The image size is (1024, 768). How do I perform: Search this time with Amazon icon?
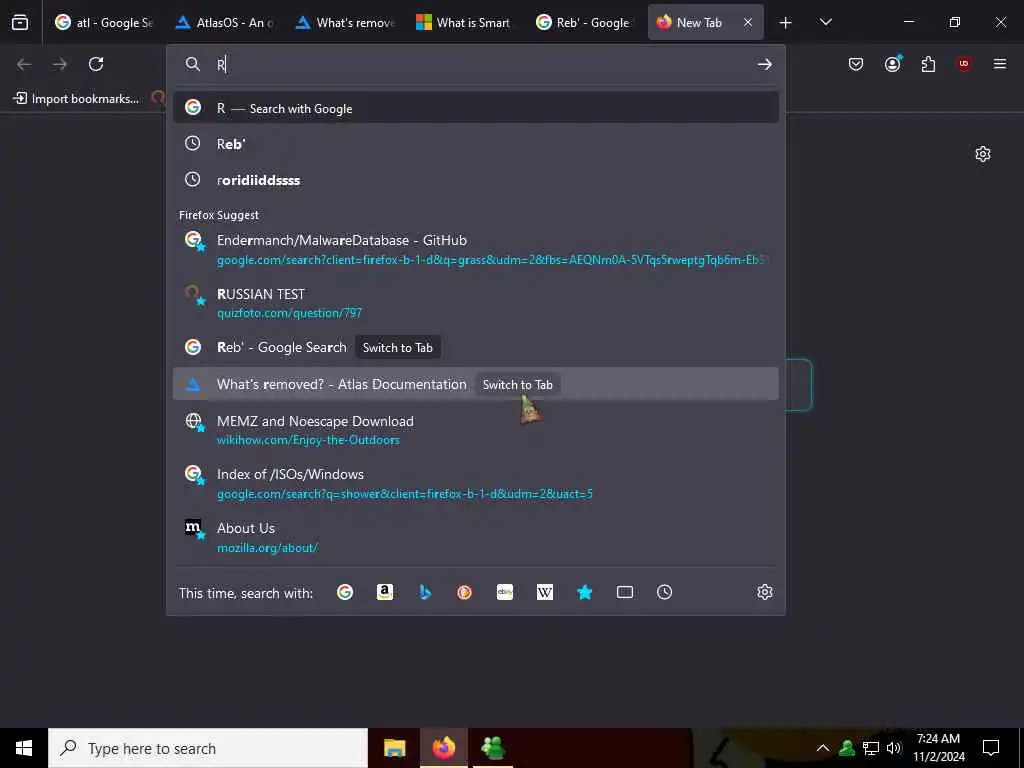click(385, 592)
